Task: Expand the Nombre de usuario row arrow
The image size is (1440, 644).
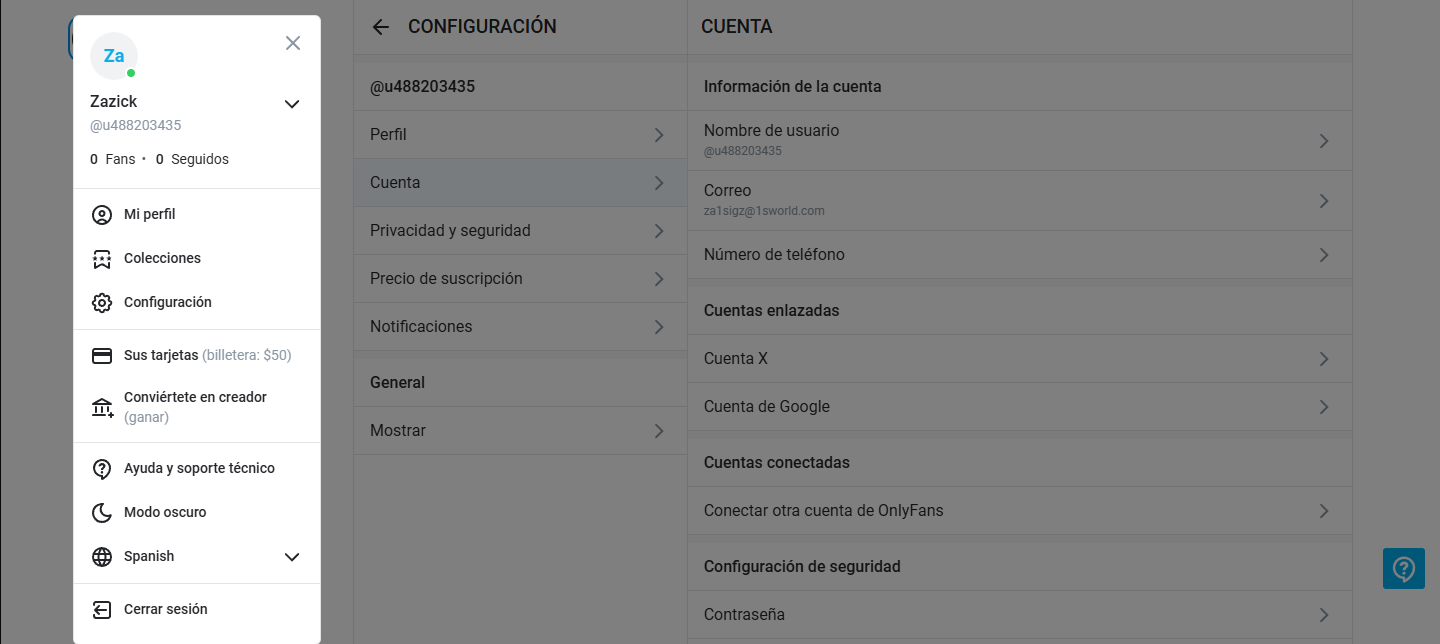Action: pyautogui.click(x=1324, y=141)
